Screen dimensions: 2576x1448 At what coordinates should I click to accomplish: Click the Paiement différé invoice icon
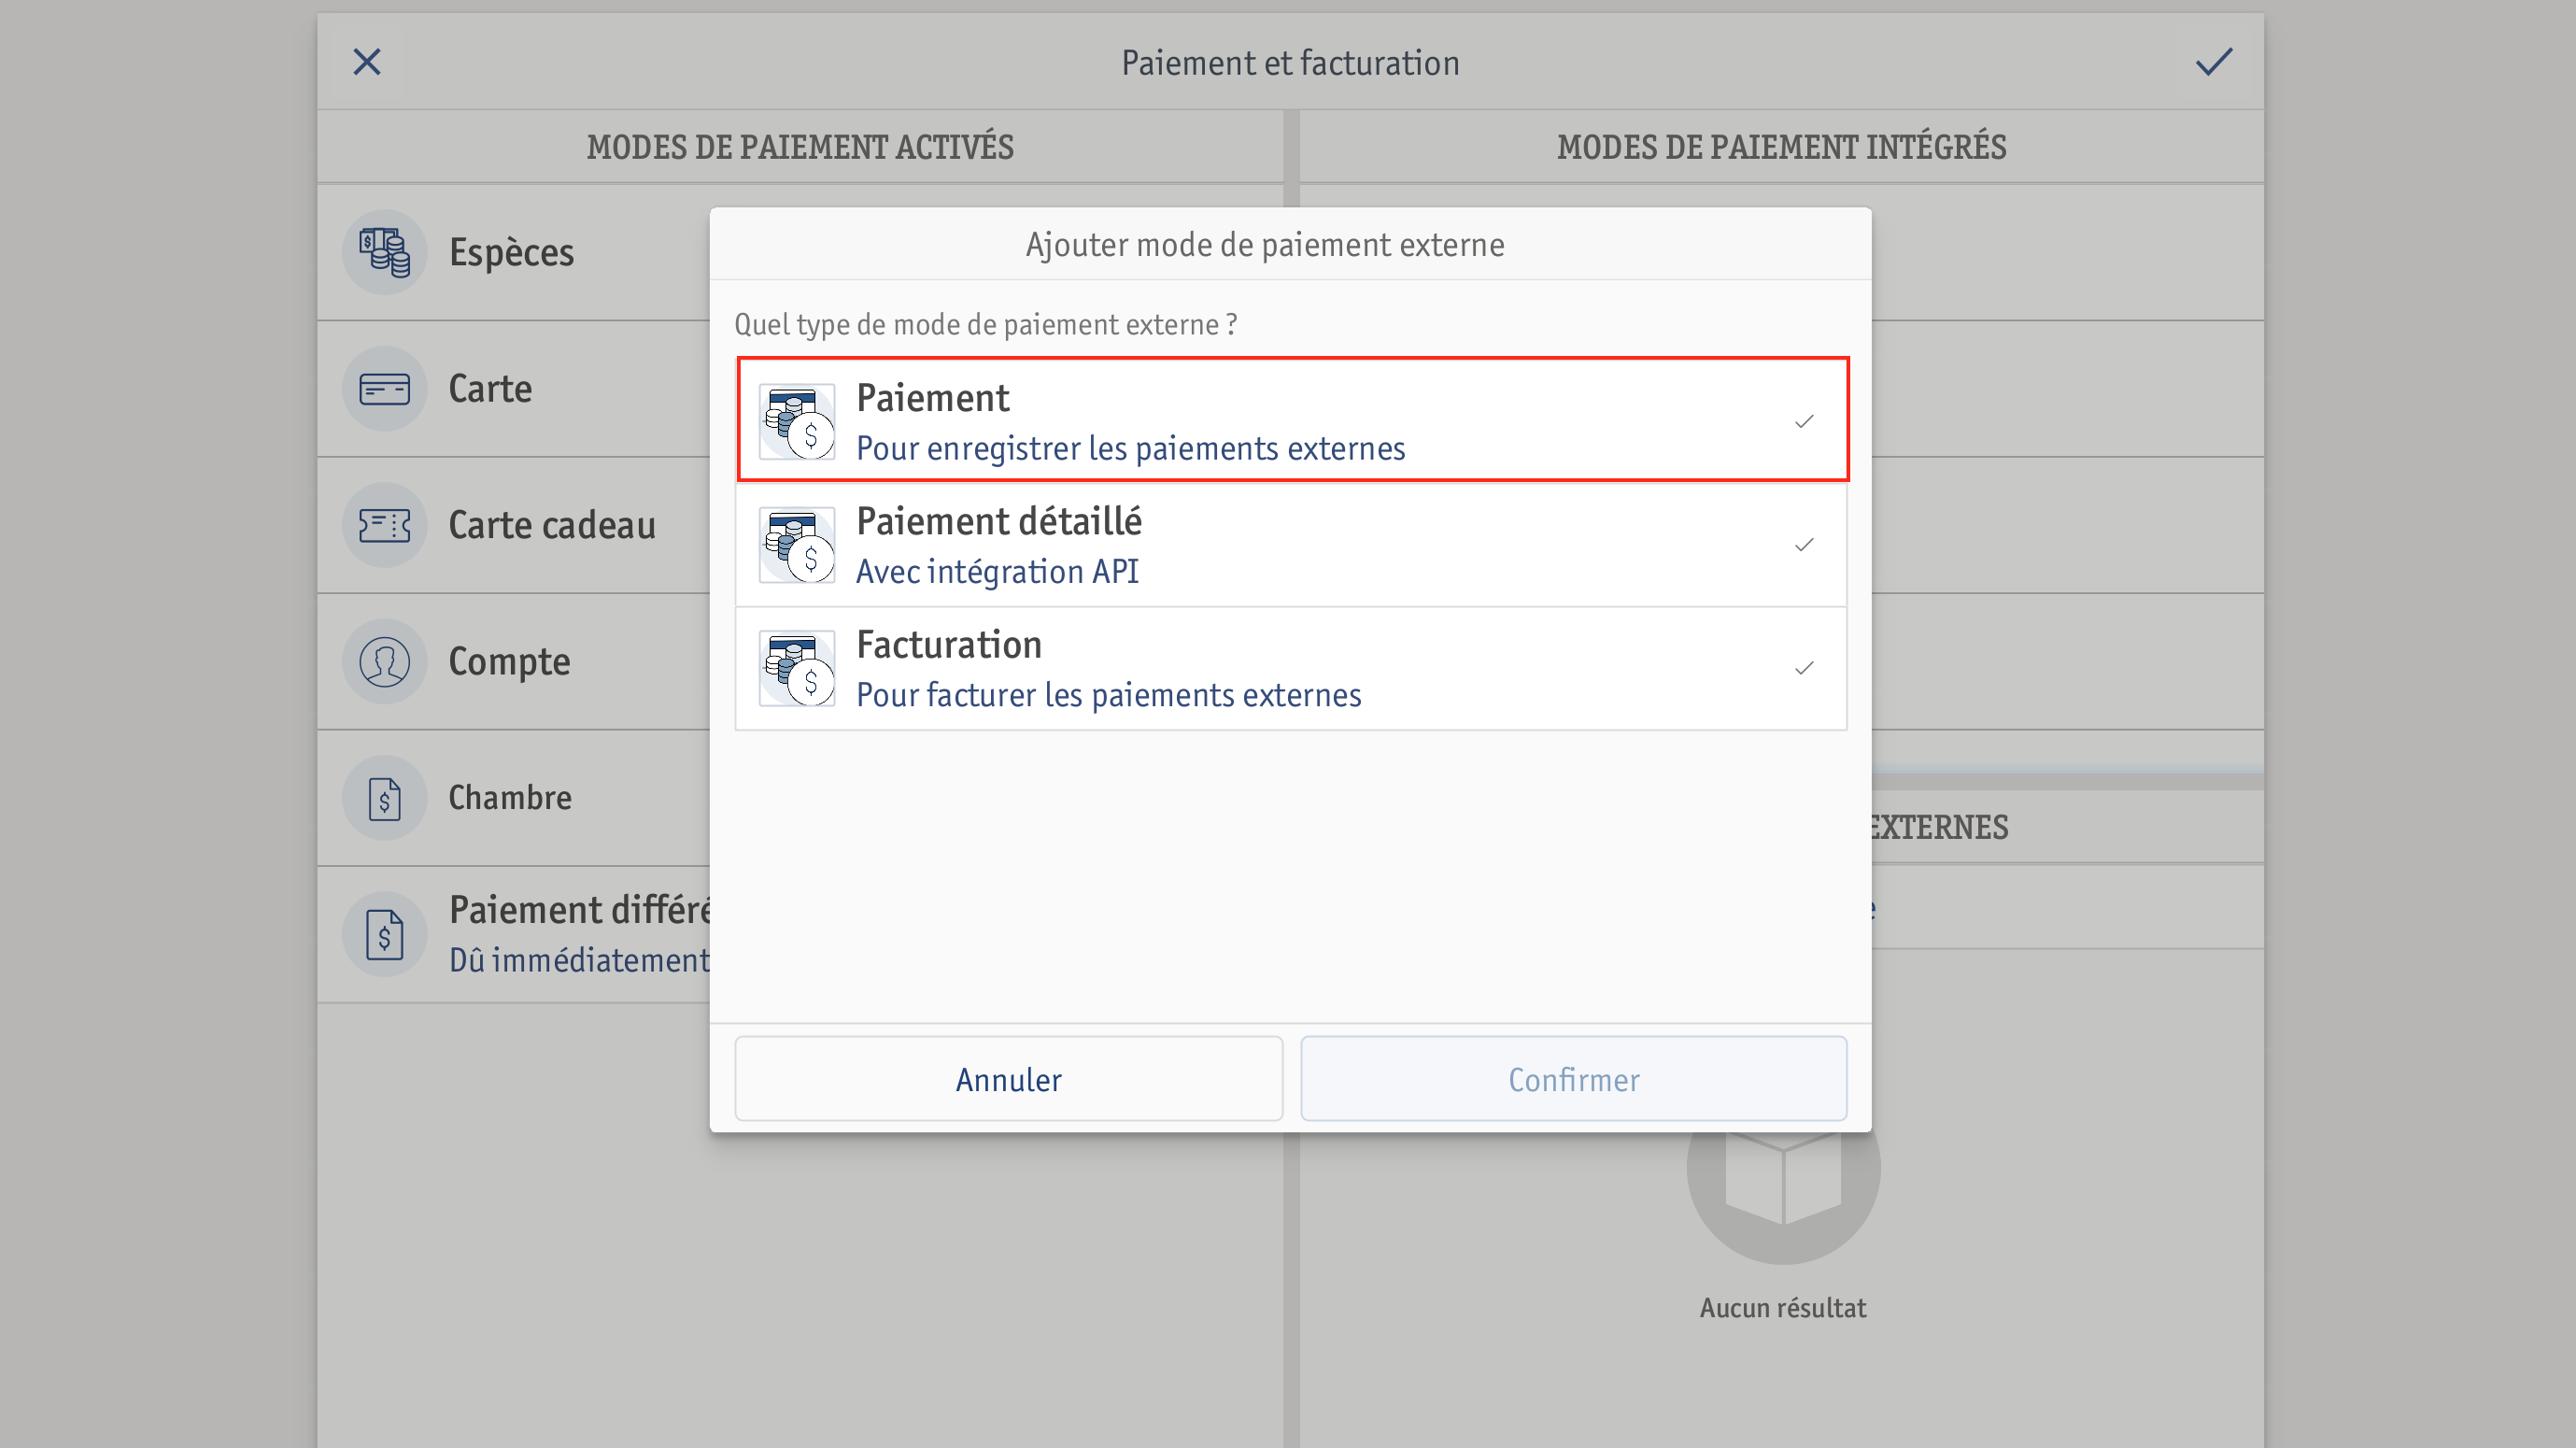pos(385,935)
